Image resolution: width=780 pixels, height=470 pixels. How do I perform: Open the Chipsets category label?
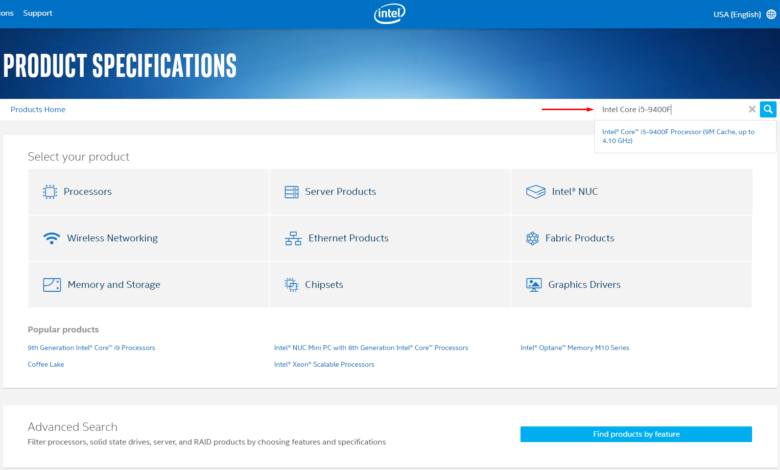point(324,284)
